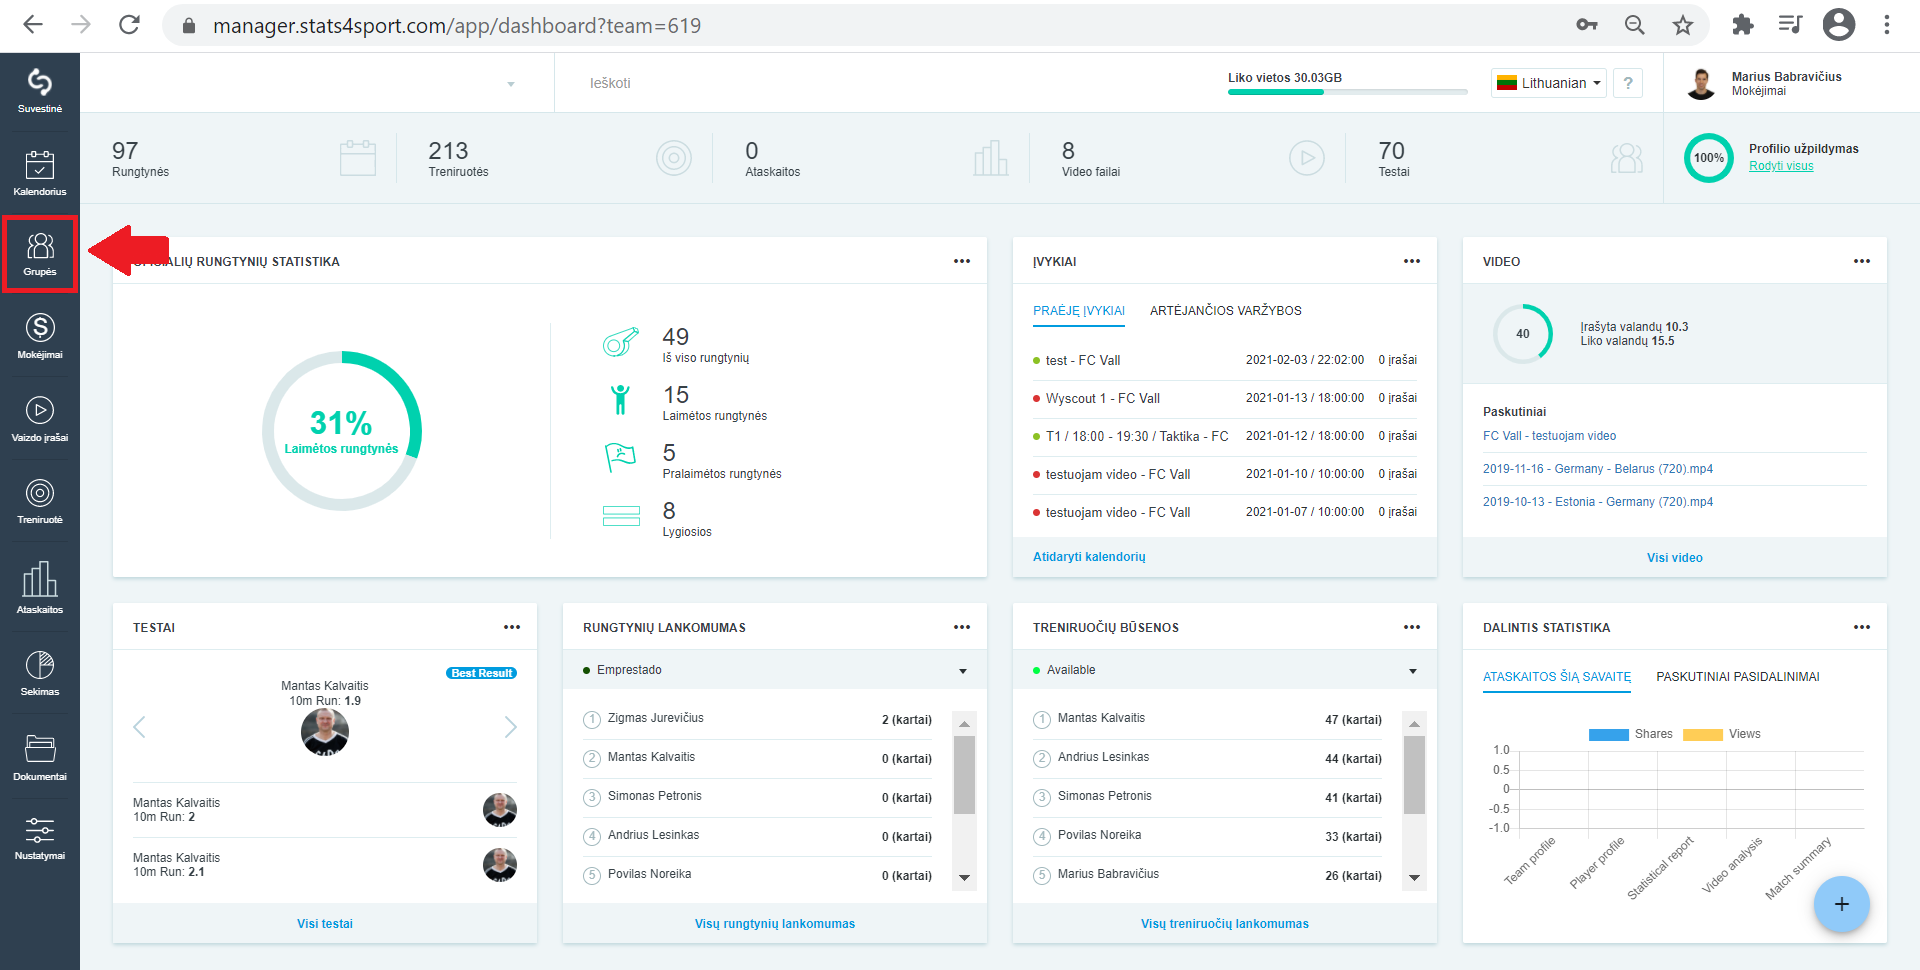Toggle the Shares legend color swatch
This screenshot has width=1920, height=970.
click(1609, 734)
